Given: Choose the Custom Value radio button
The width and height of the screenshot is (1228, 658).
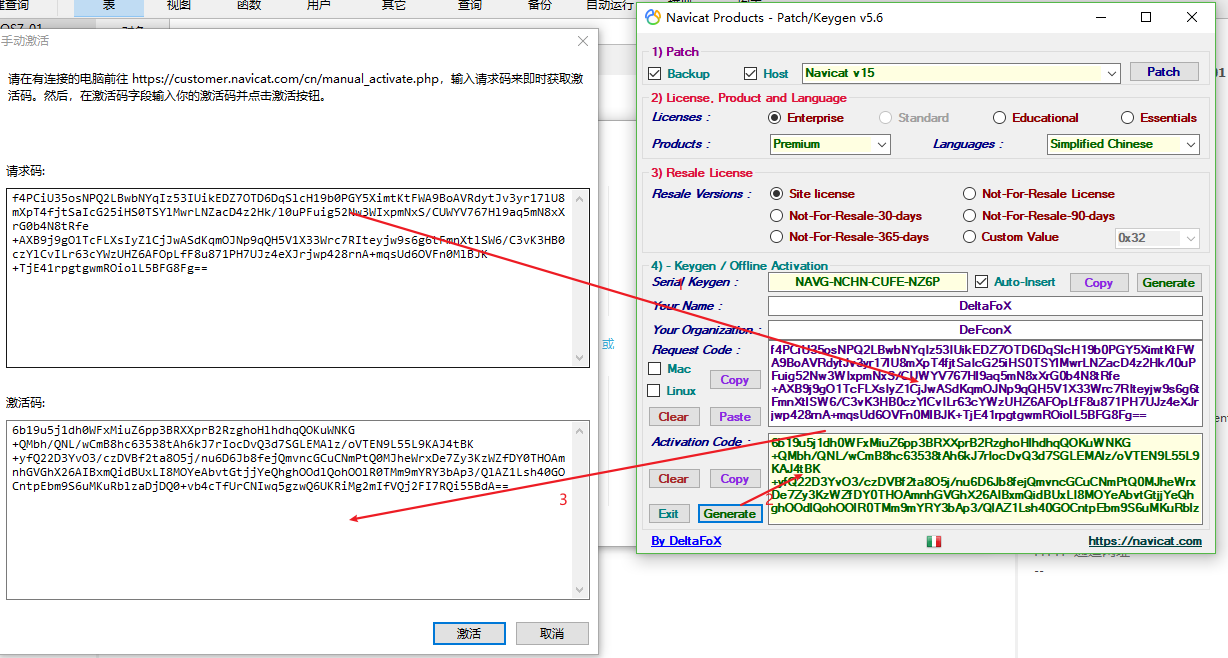Looking at the screenshot, I should [970, 237].
